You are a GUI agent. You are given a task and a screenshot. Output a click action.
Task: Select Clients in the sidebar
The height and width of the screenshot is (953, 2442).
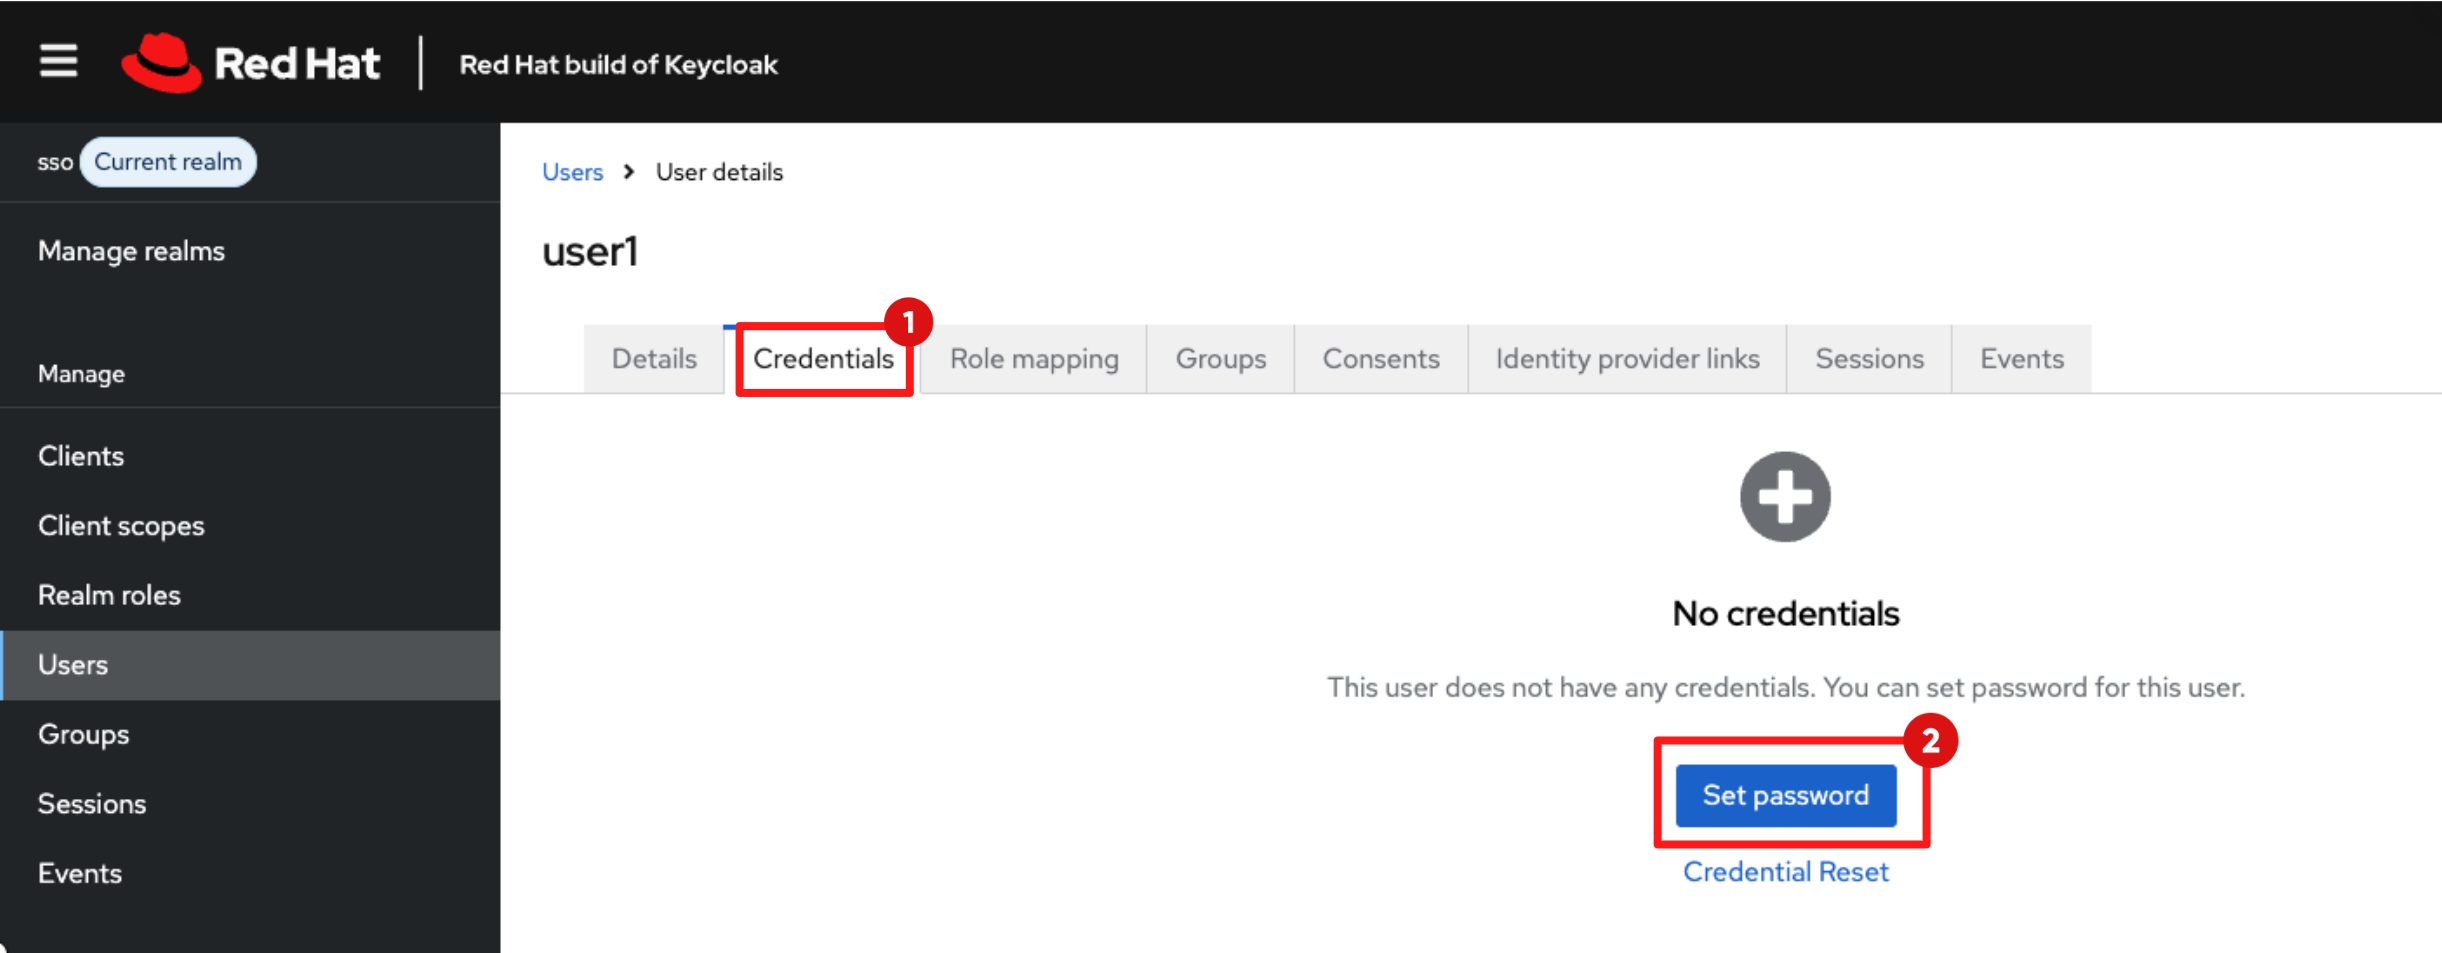(81, 455)
